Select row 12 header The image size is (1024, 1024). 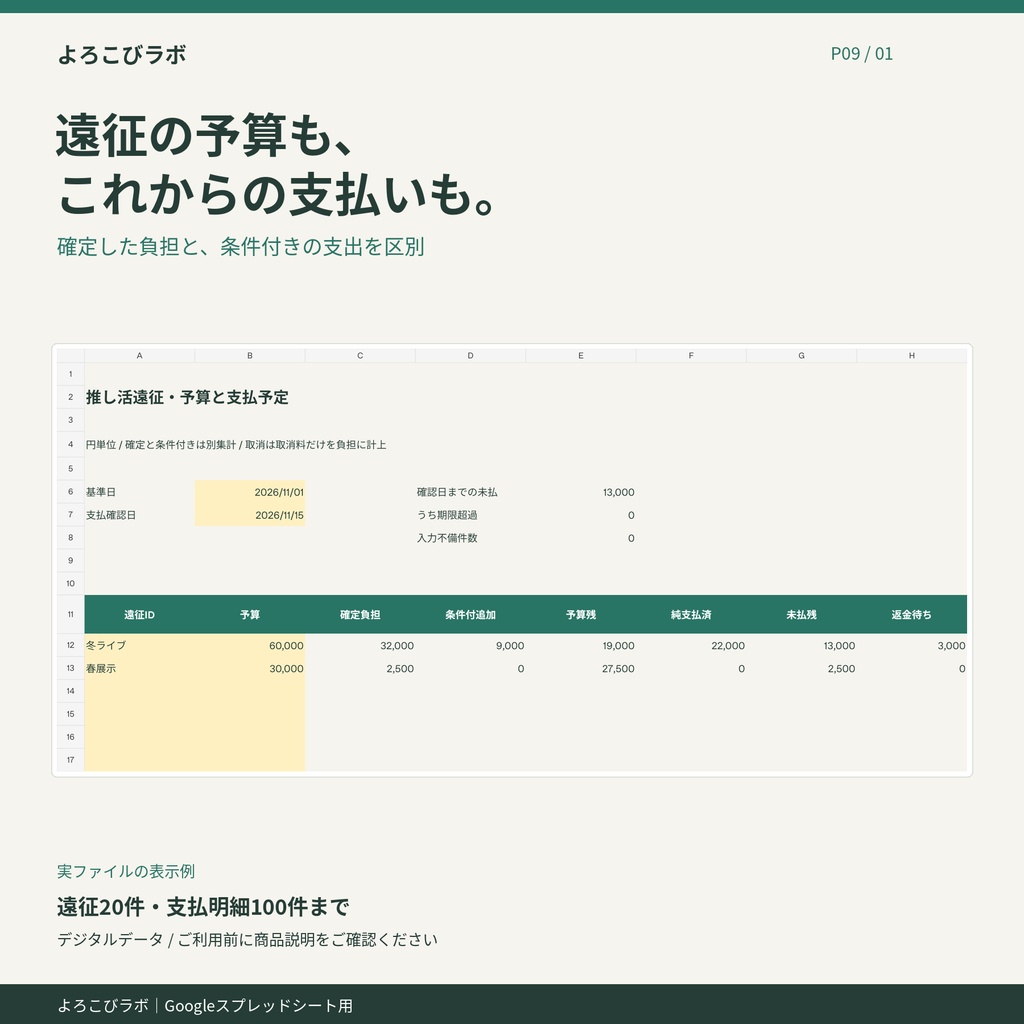click(x=71, y=645)
